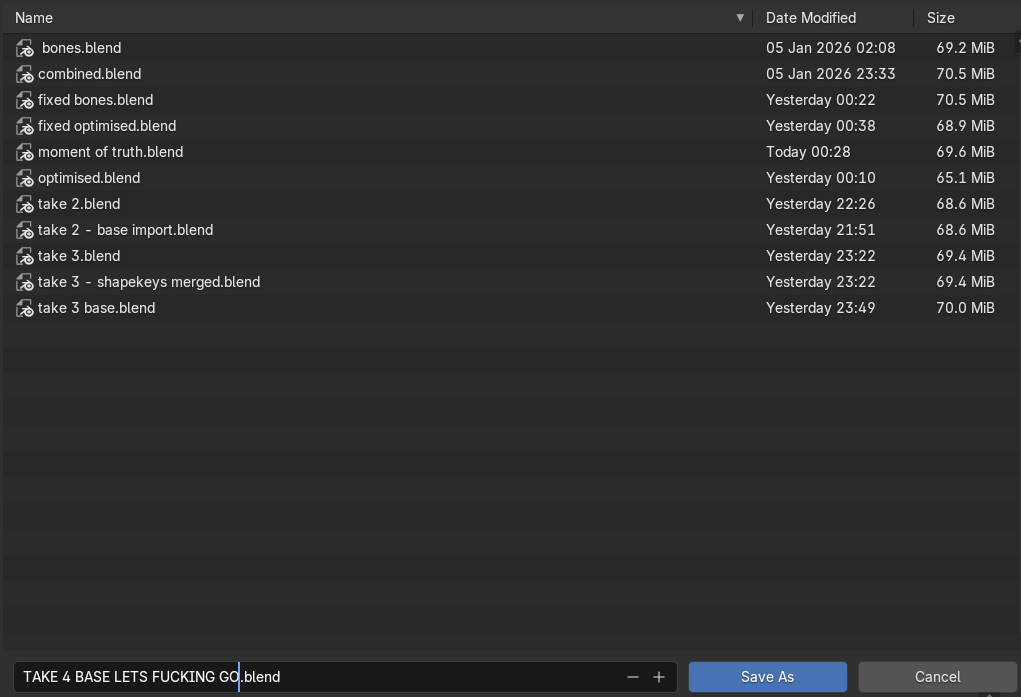Click Save As to save the file
Image resolution: width=1021 pixels, height=697 pixels.
pyautogui.click(x=768, y=677)
